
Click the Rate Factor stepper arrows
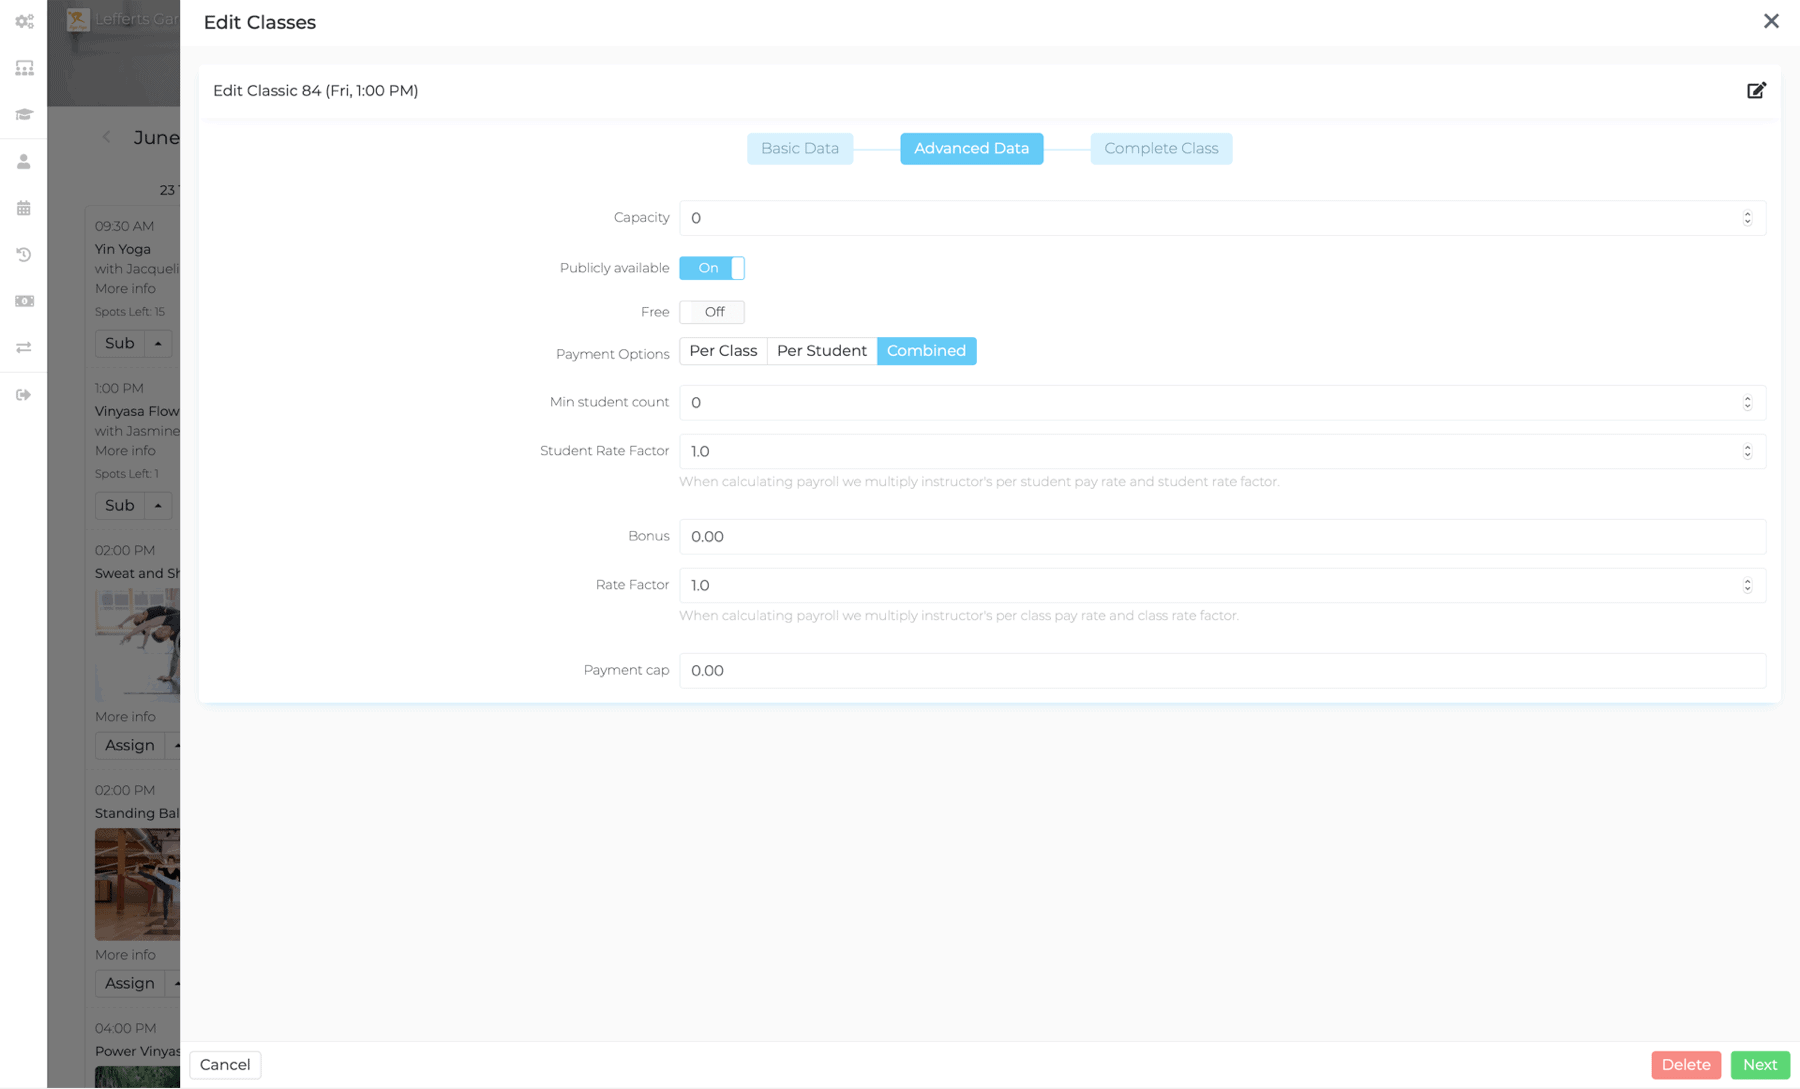(x=1747, y=585)
